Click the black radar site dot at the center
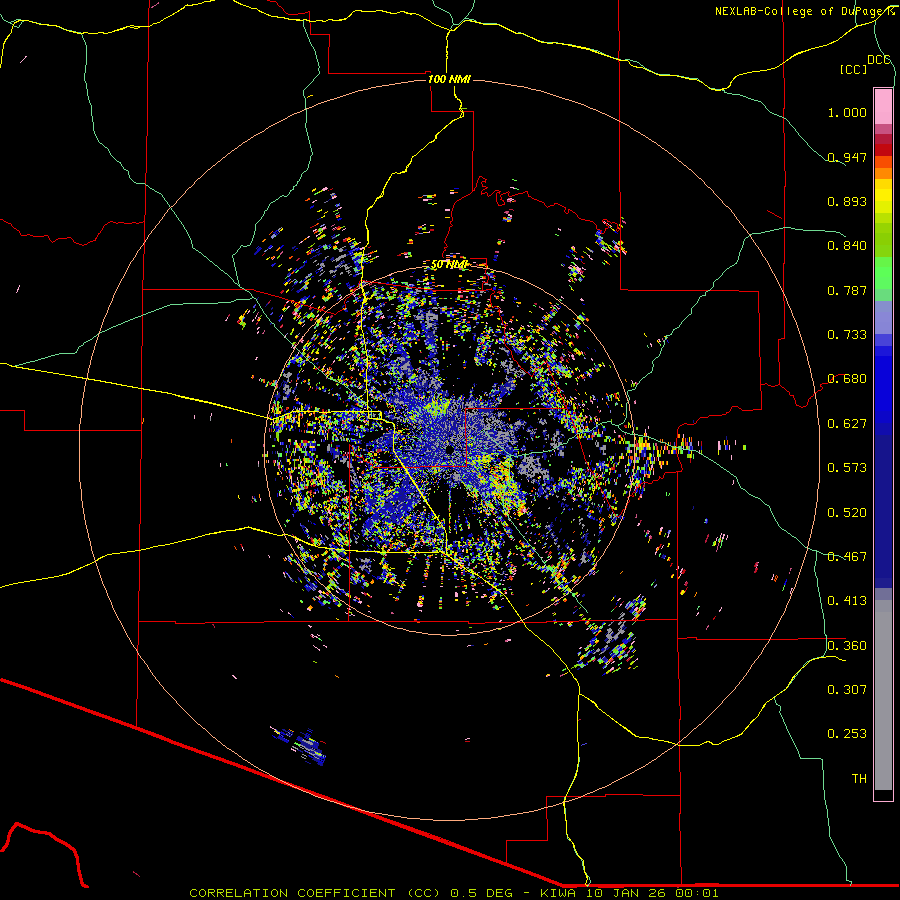 coord(449,450)
